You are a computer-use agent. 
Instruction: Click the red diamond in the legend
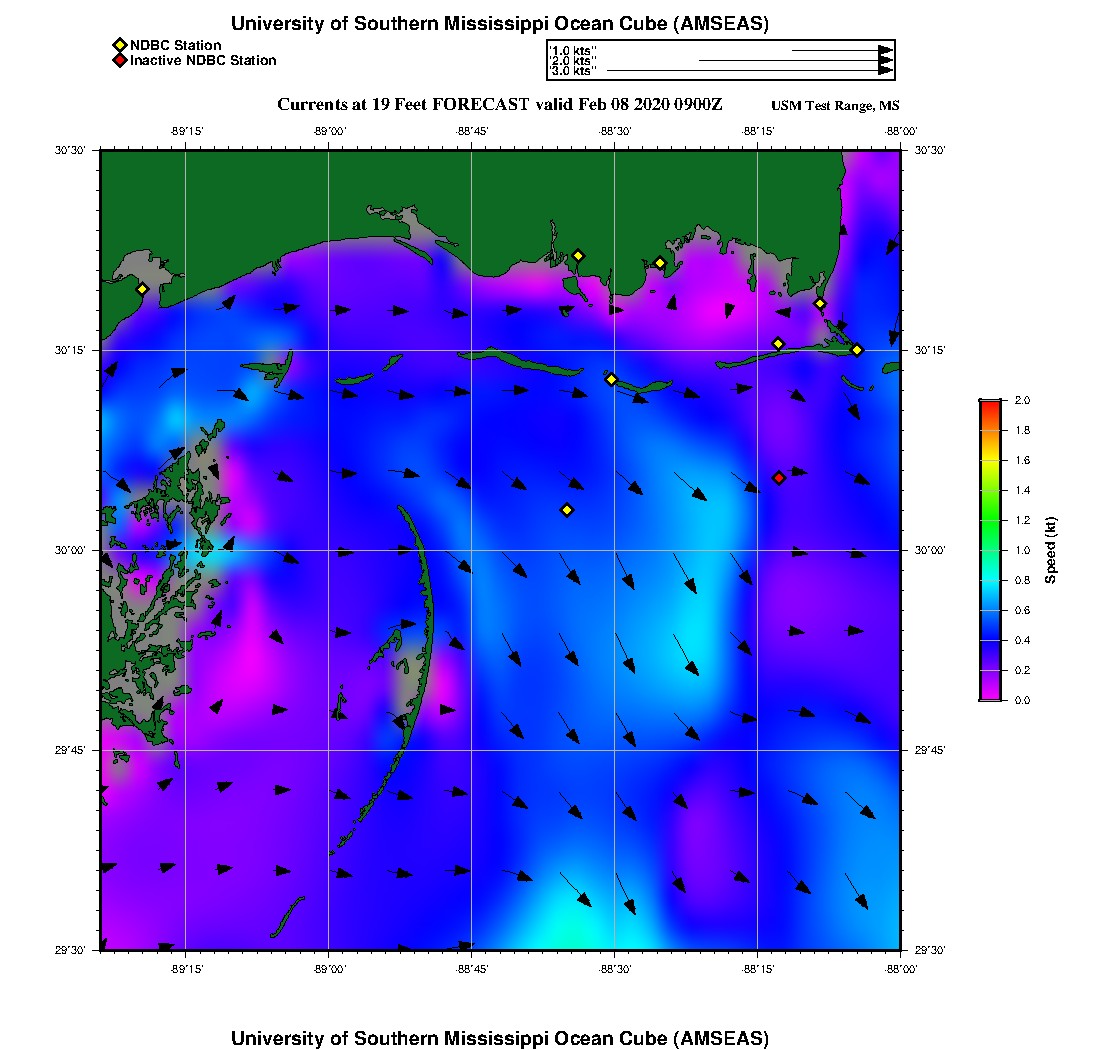(119, 60)
